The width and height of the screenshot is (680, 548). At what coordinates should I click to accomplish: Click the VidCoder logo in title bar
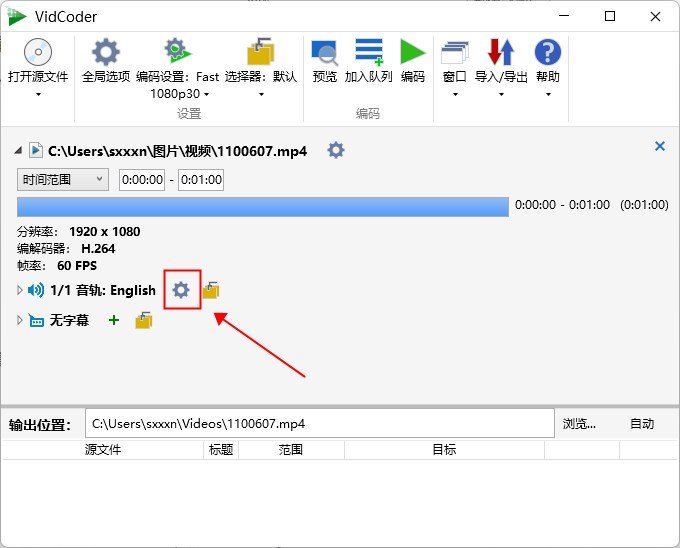click(16, 16)
